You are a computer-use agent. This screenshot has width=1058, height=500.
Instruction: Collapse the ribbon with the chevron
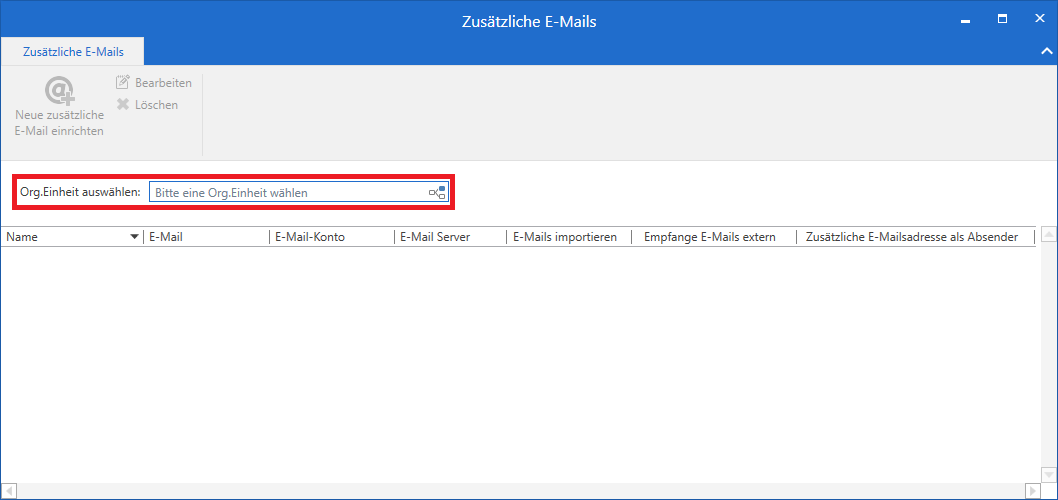[1045, 50]
